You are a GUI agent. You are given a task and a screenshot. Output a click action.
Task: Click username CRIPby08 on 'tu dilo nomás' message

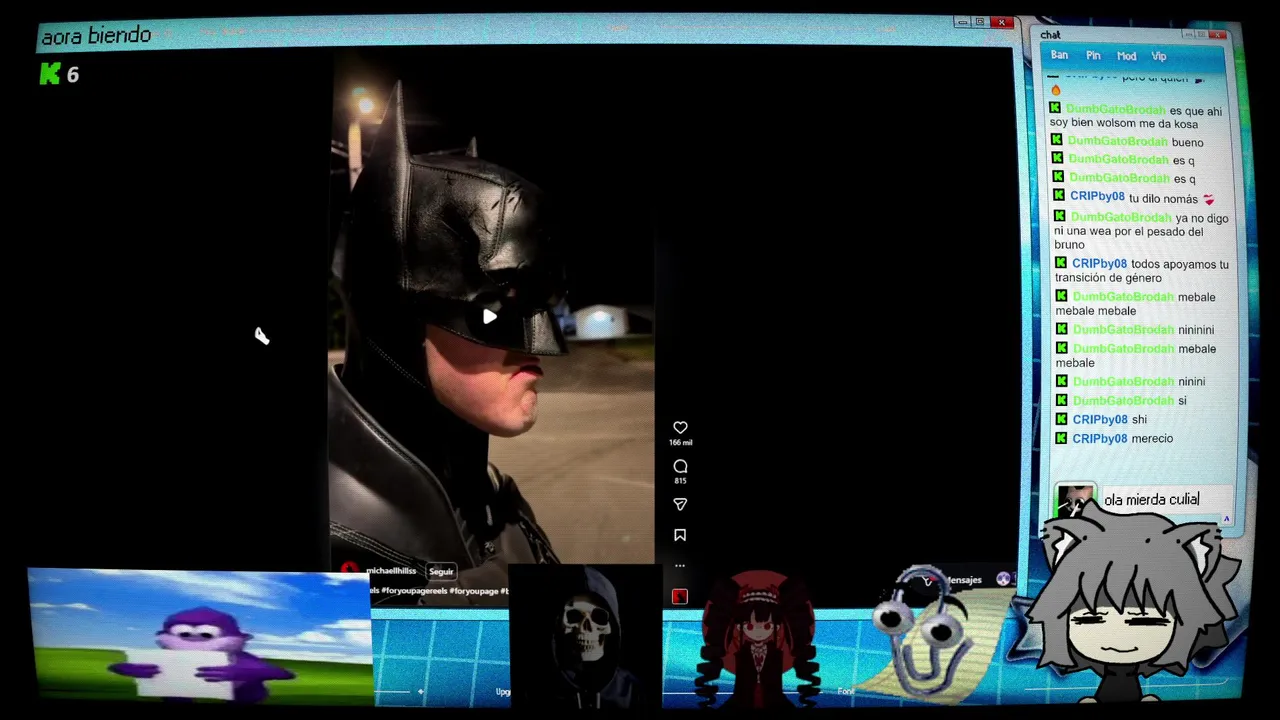coord(1097,197)
